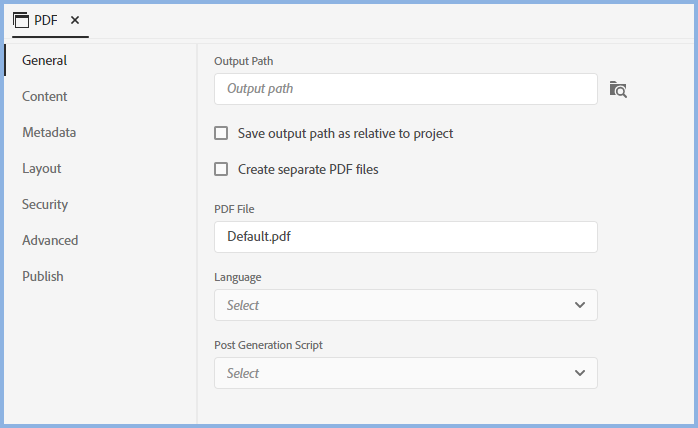Open the Publish section

(43, 276)
